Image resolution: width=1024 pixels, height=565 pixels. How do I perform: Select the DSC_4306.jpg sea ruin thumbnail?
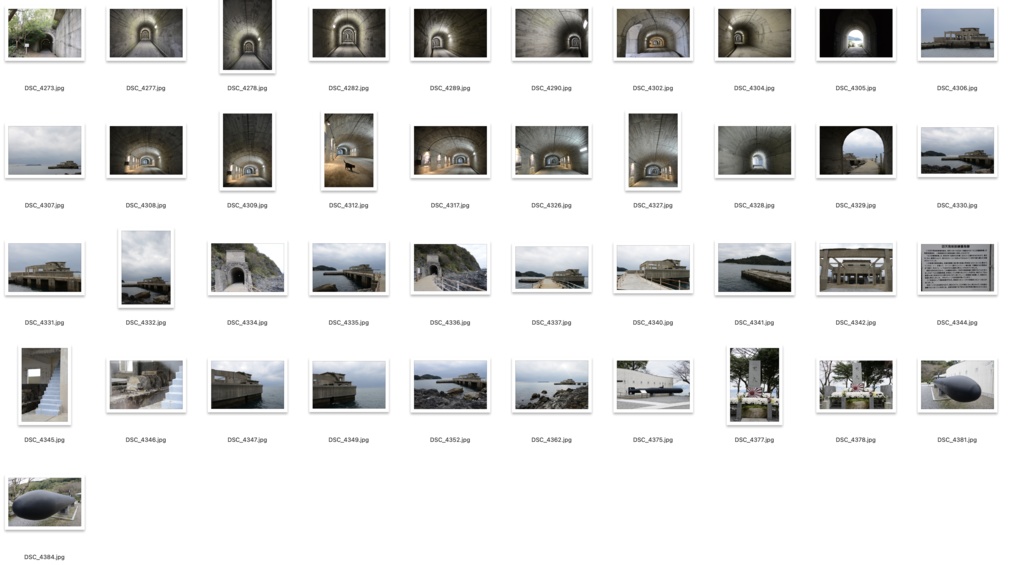(957, 33)
